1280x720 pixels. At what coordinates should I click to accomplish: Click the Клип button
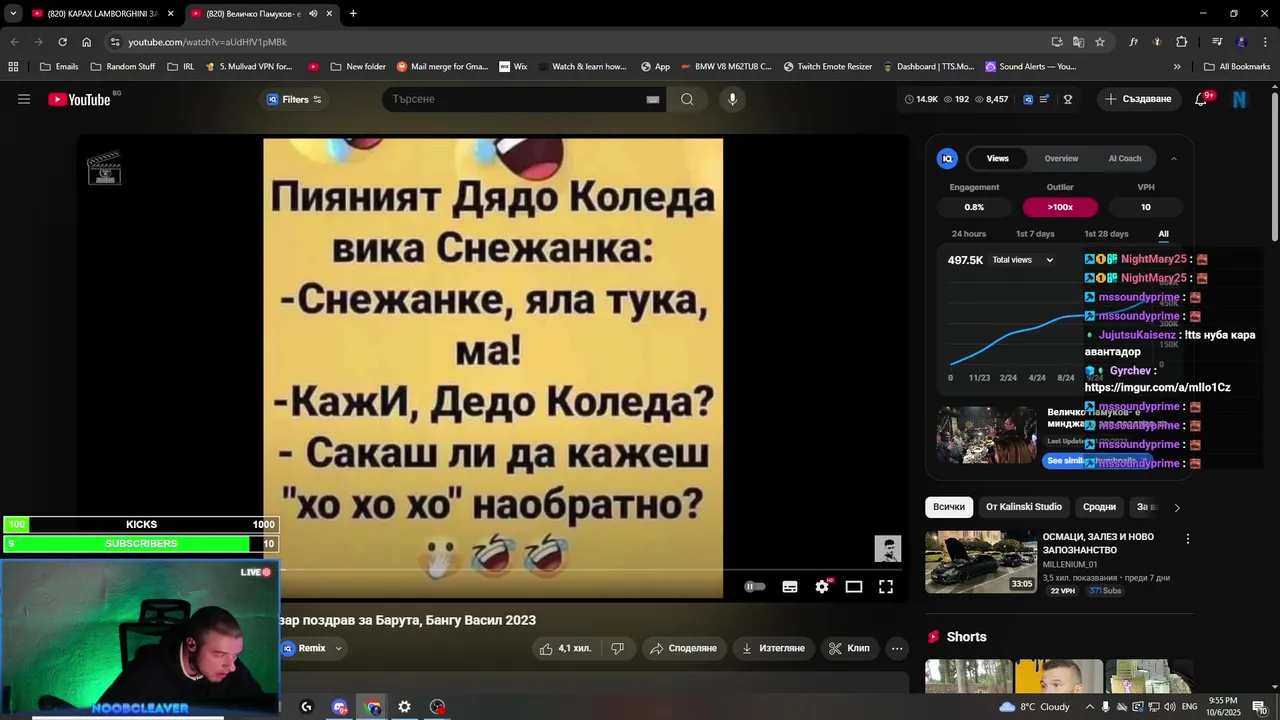point(849,648)
